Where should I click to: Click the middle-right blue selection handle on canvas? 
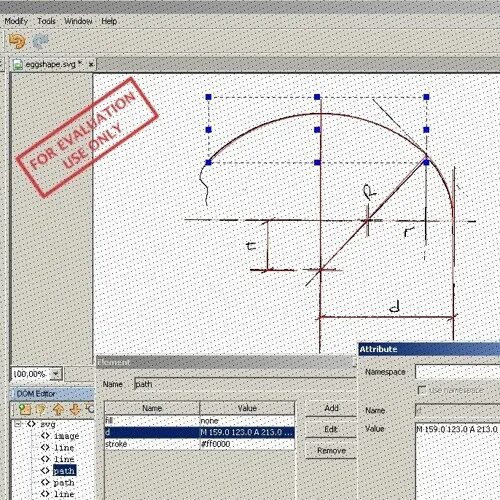(426, 130)
